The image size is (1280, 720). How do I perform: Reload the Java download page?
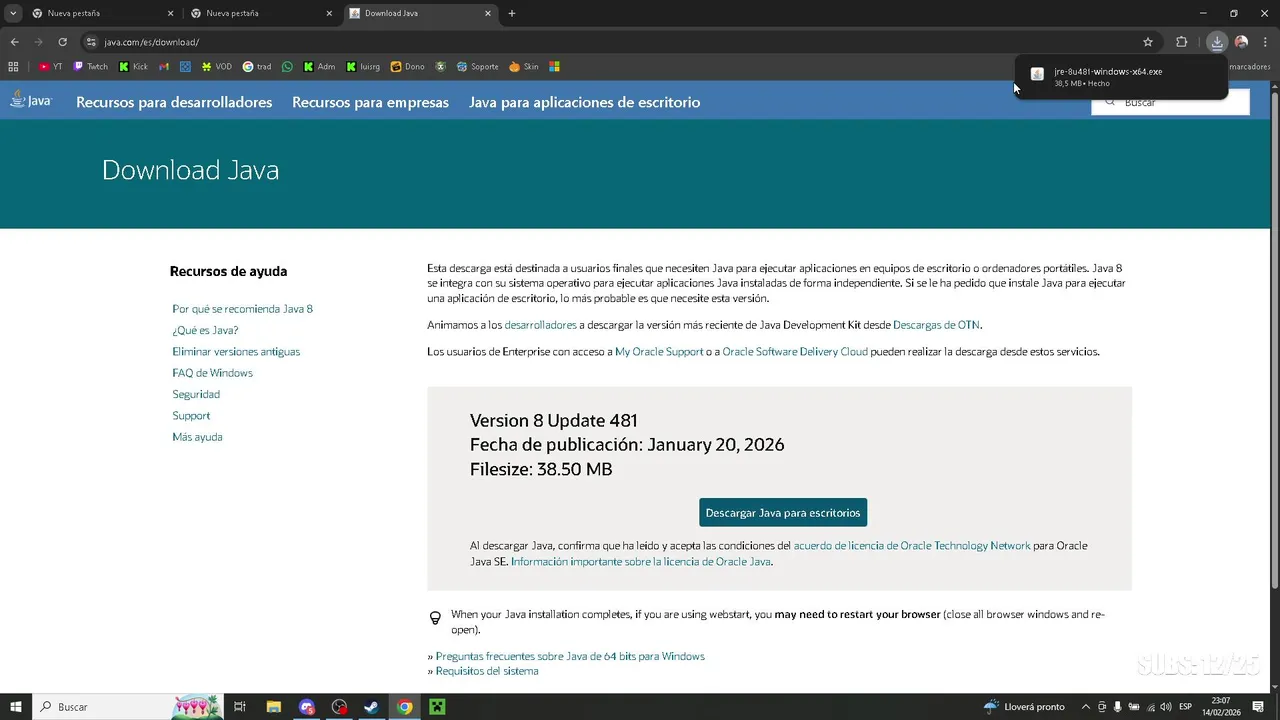coord(62,42)
